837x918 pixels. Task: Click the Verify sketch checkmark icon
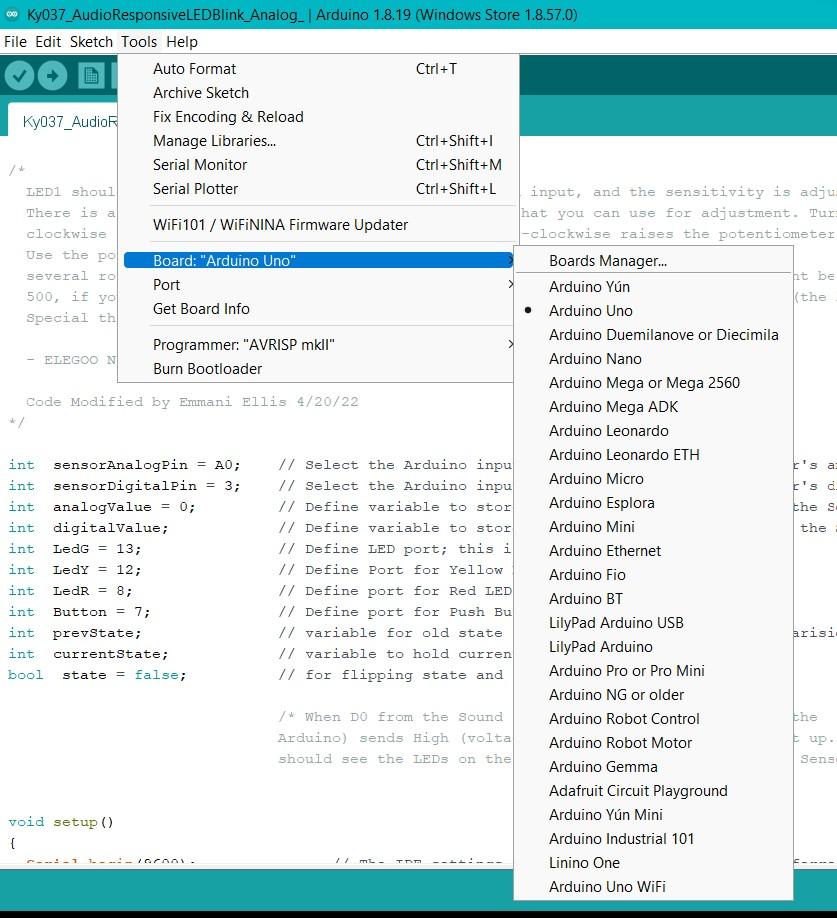19,76
